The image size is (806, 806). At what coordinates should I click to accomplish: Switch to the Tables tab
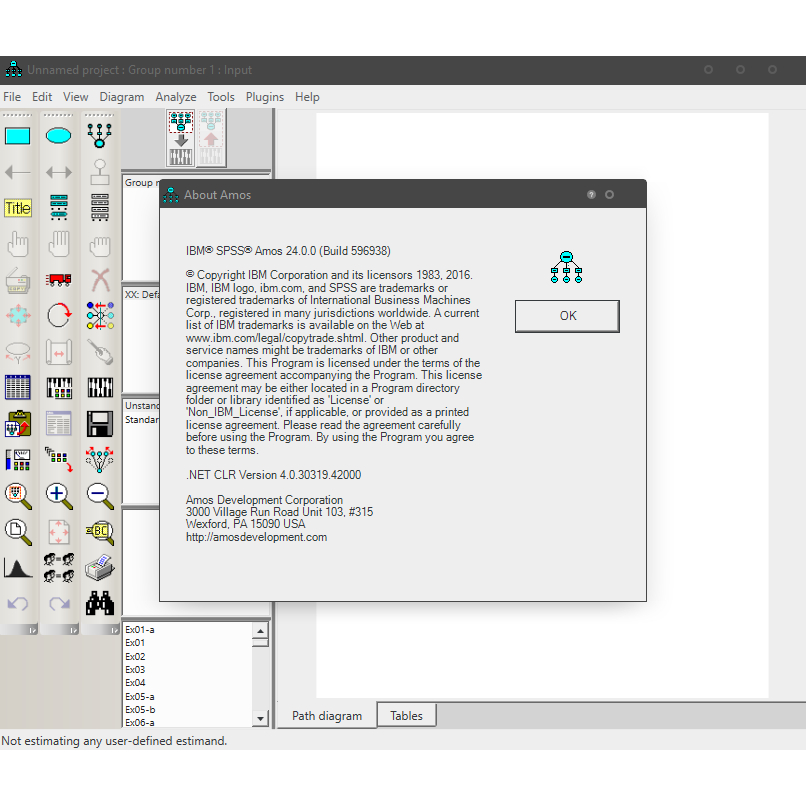[406, 716]
